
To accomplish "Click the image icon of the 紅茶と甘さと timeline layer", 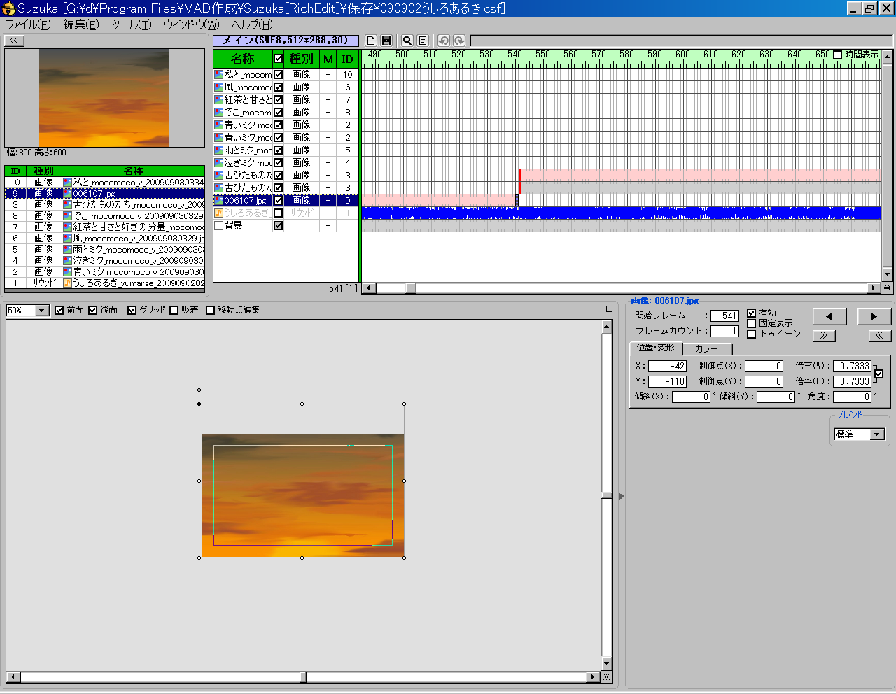I will 218,99.
